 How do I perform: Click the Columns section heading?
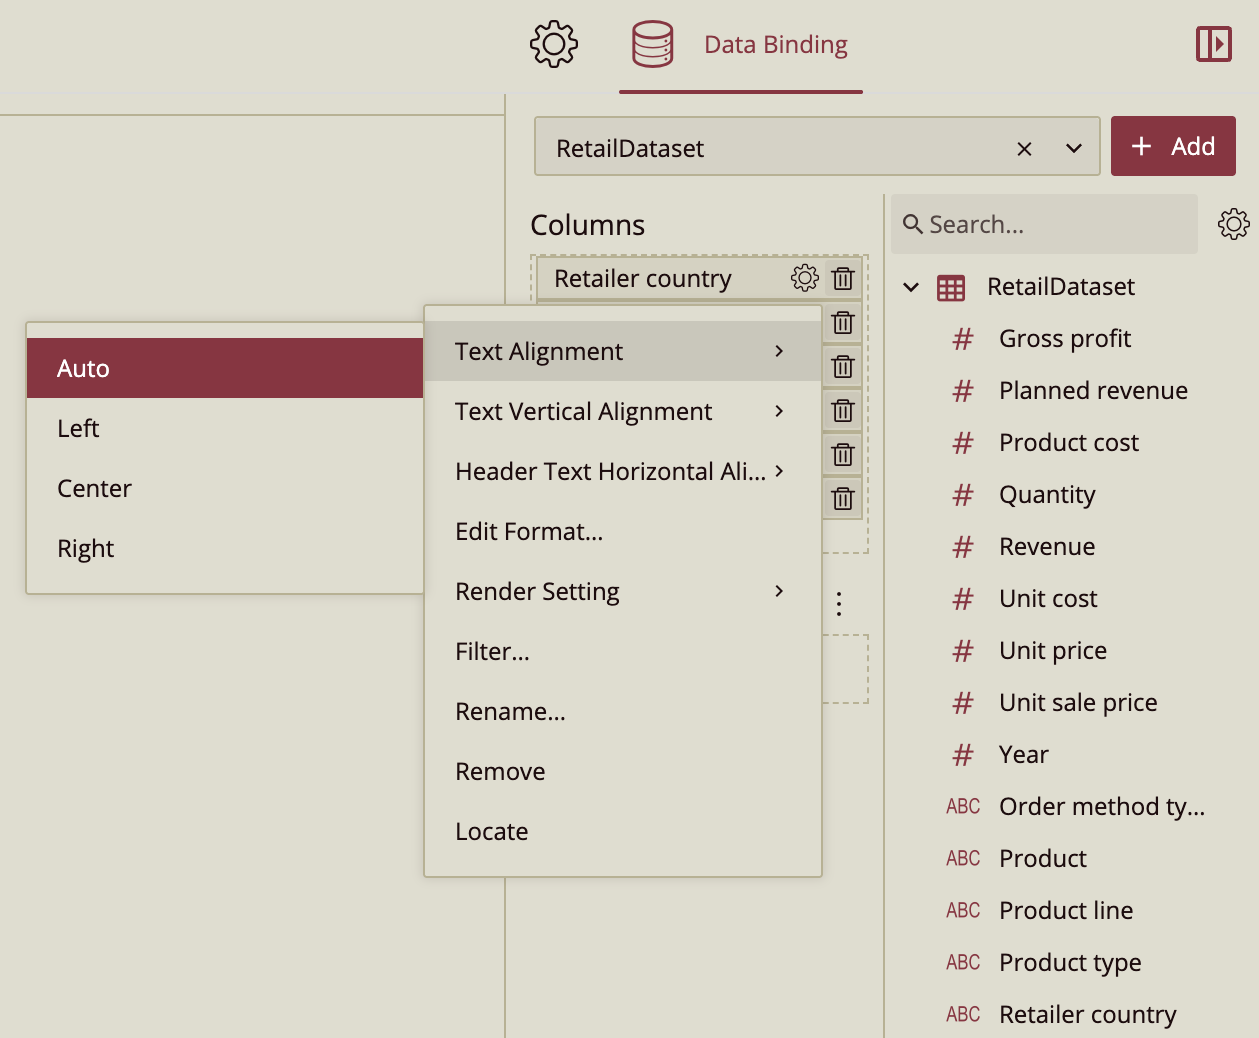click(x=587, y=225)
